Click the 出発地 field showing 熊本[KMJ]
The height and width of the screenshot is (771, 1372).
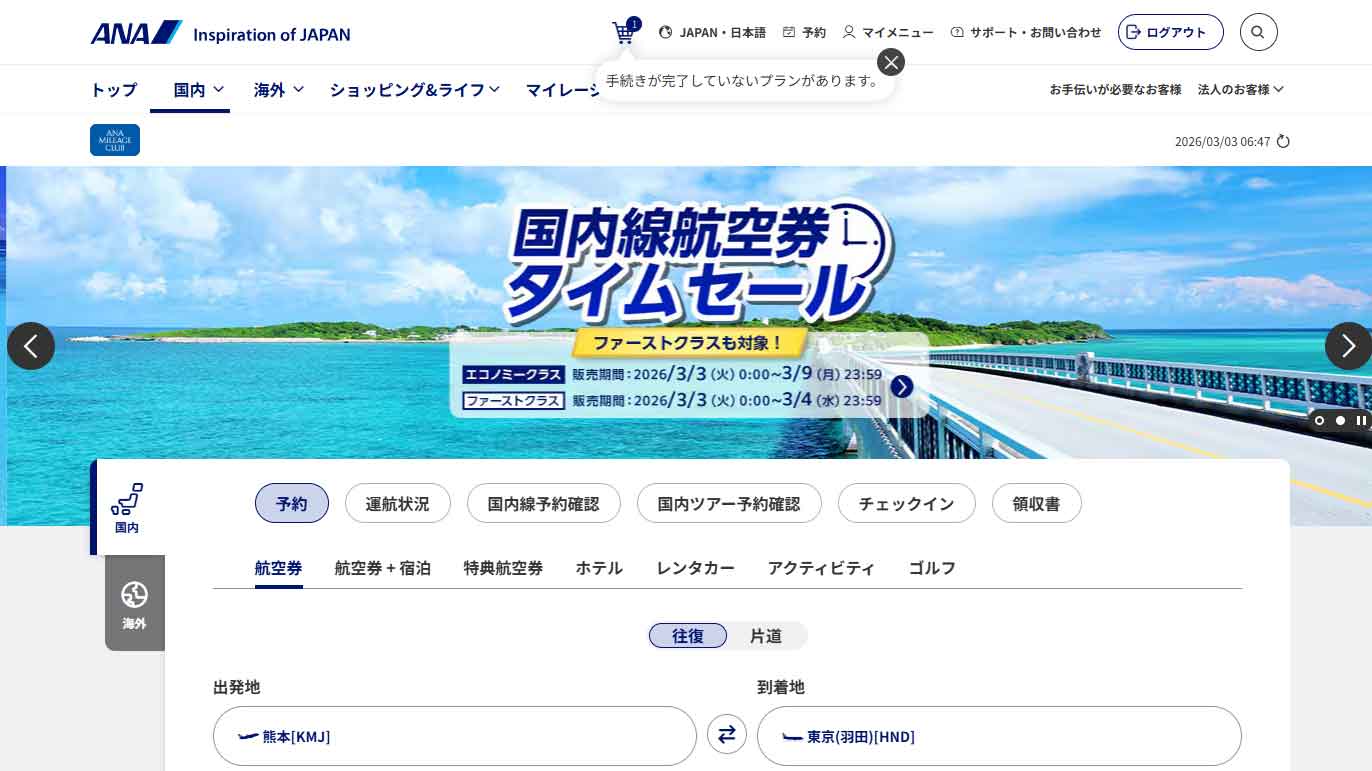tap(455, 736)
